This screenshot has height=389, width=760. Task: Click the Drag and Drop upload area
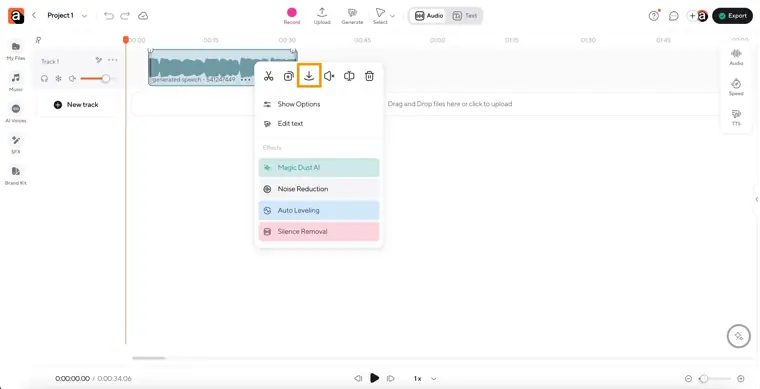tap(449, 104)
